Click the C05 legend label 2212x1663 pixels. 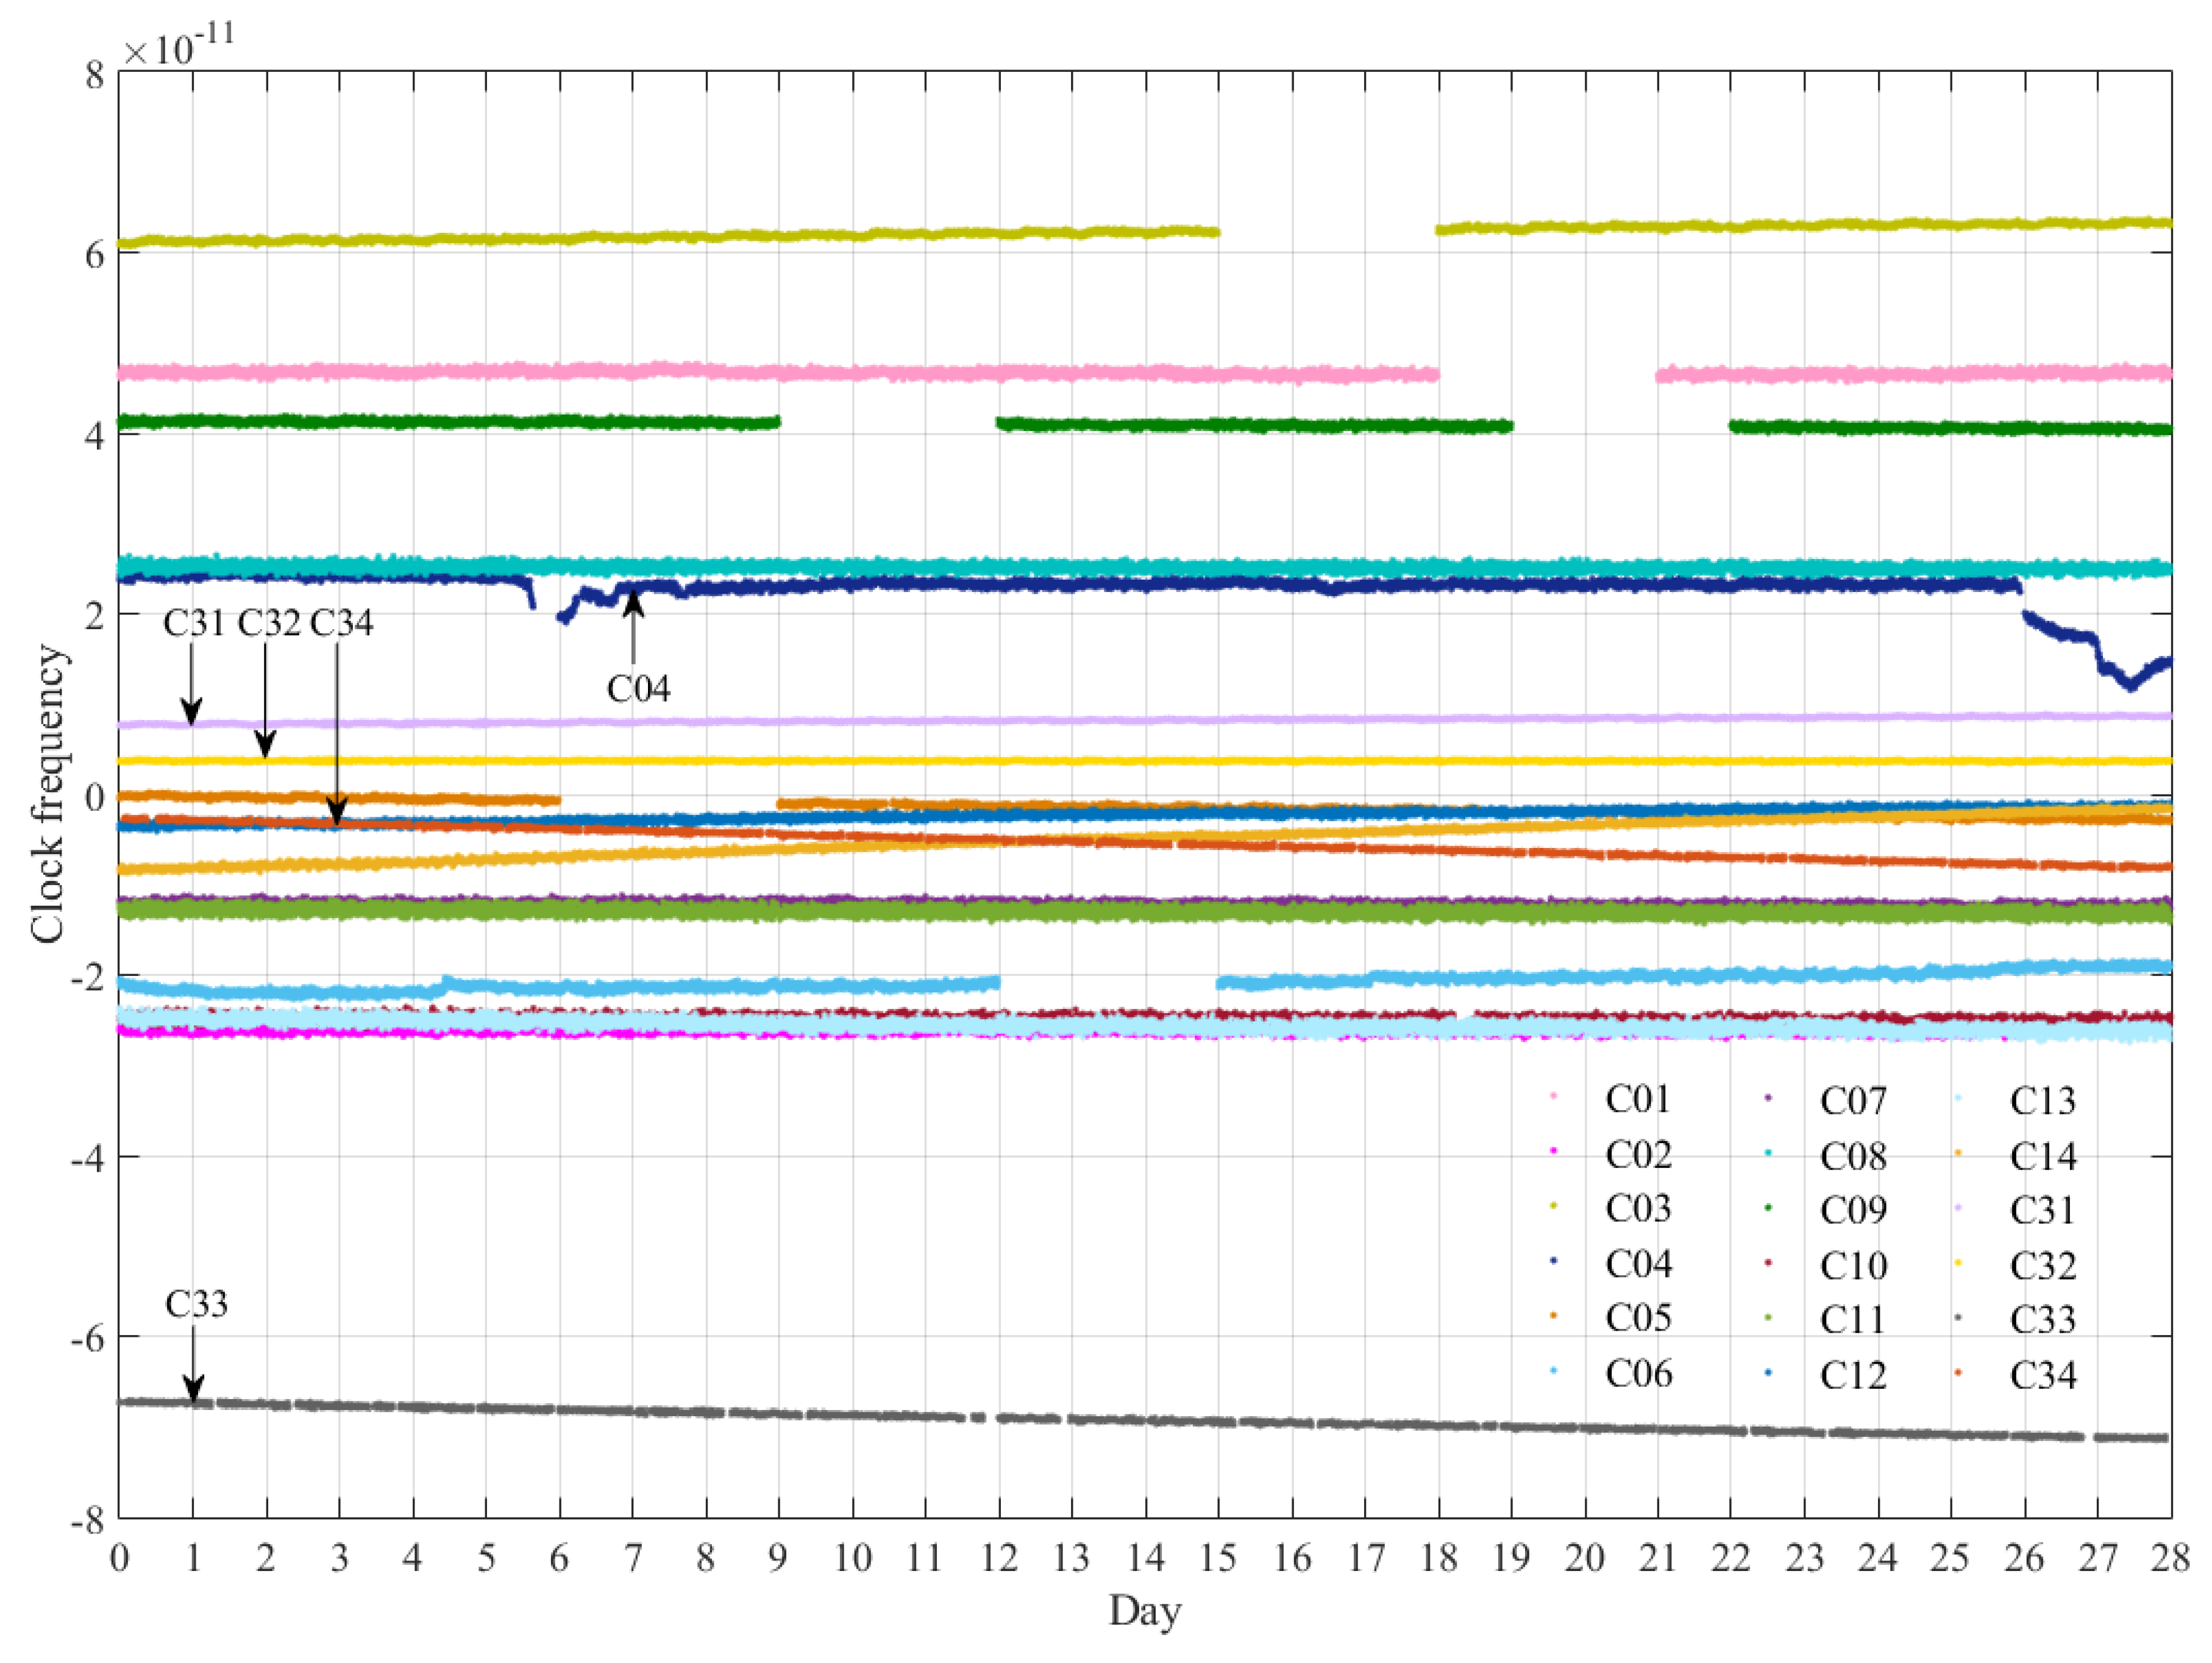(x=1638, y=1318)
